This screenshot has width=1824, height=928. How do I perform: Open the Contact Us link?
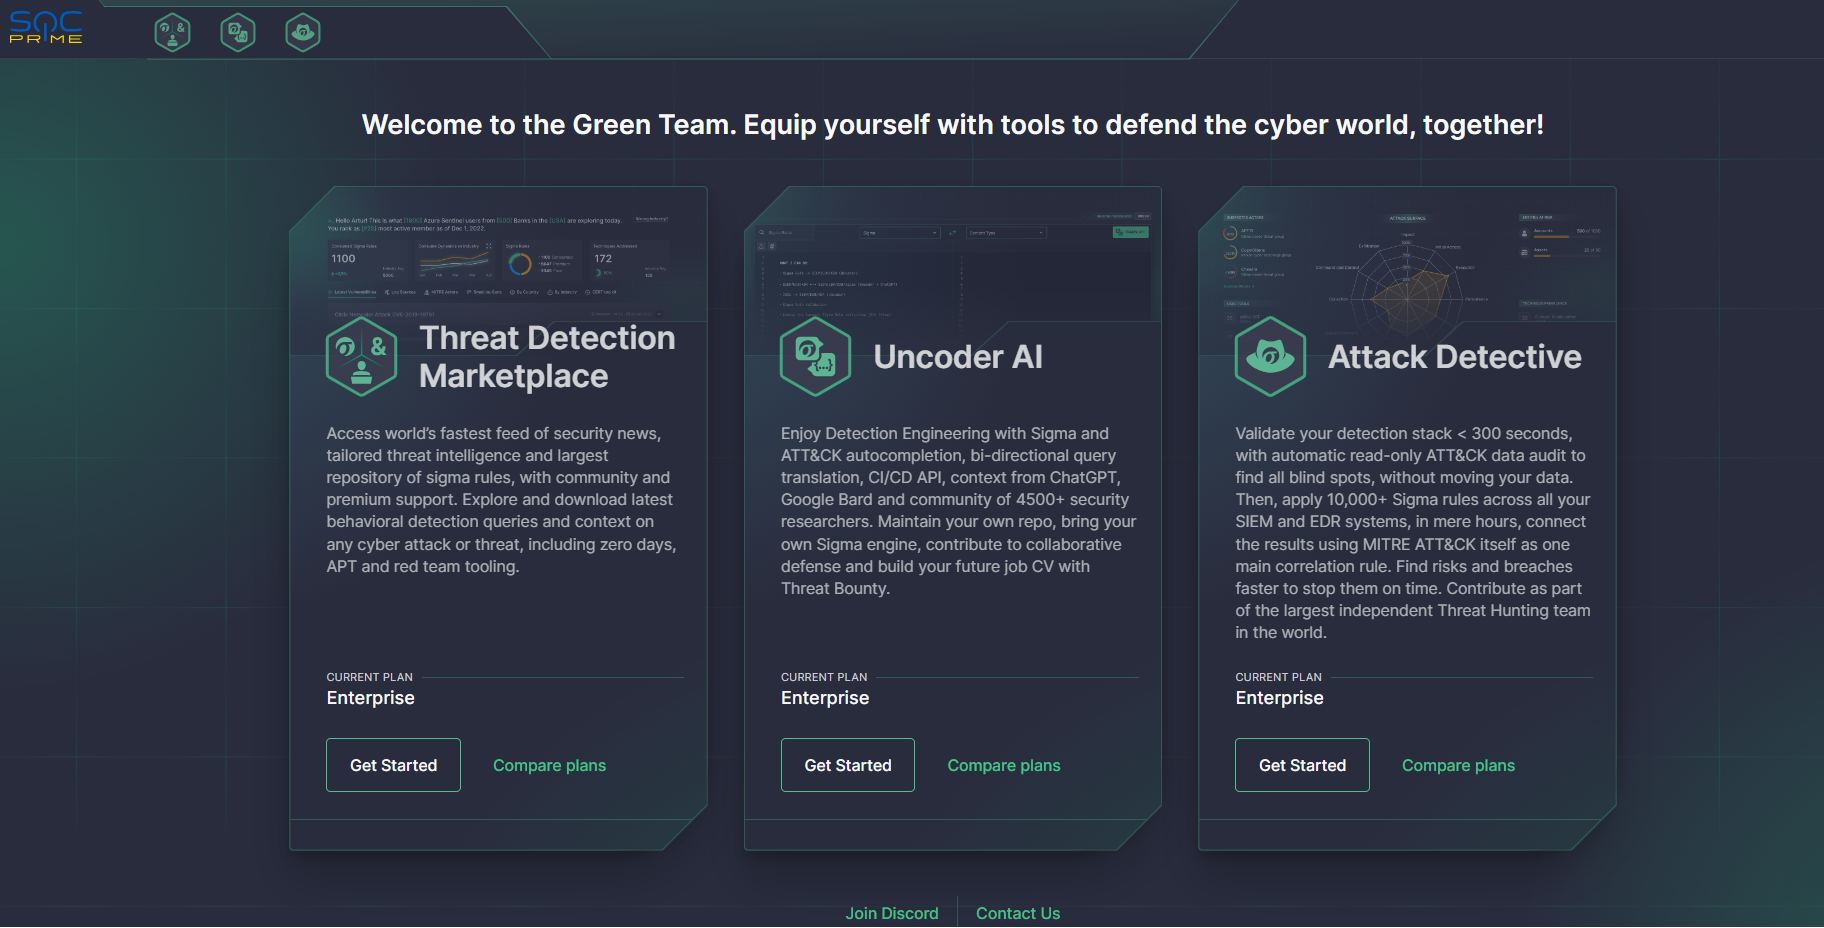pos(1018,913)
